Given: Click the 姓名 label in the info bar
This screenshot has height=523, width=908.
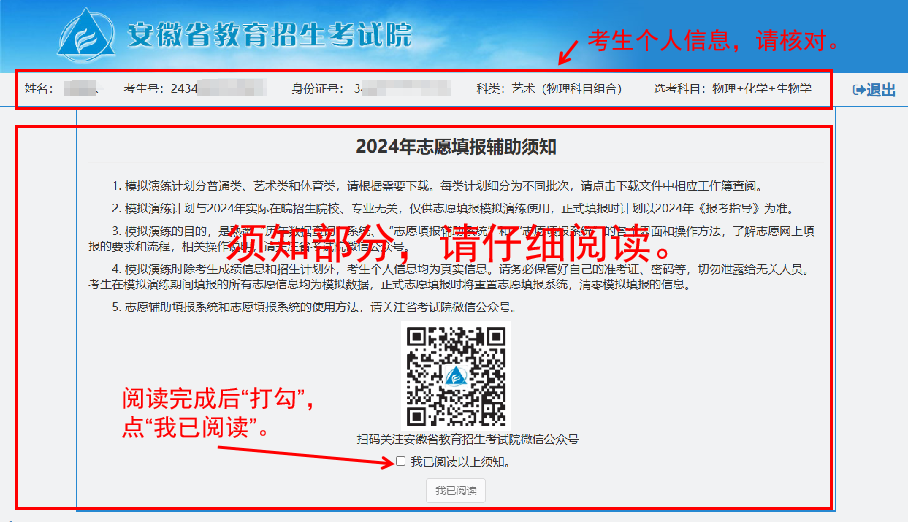Looking at the screenshot, I should click(39, 89).
